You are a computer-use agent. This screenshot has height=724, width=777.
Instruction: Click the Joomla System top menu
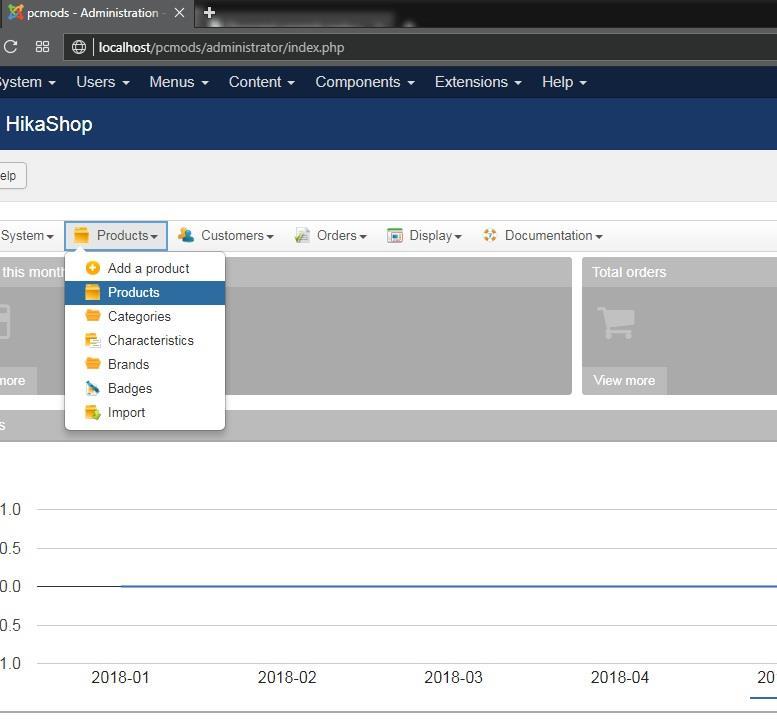pos(27,82)
